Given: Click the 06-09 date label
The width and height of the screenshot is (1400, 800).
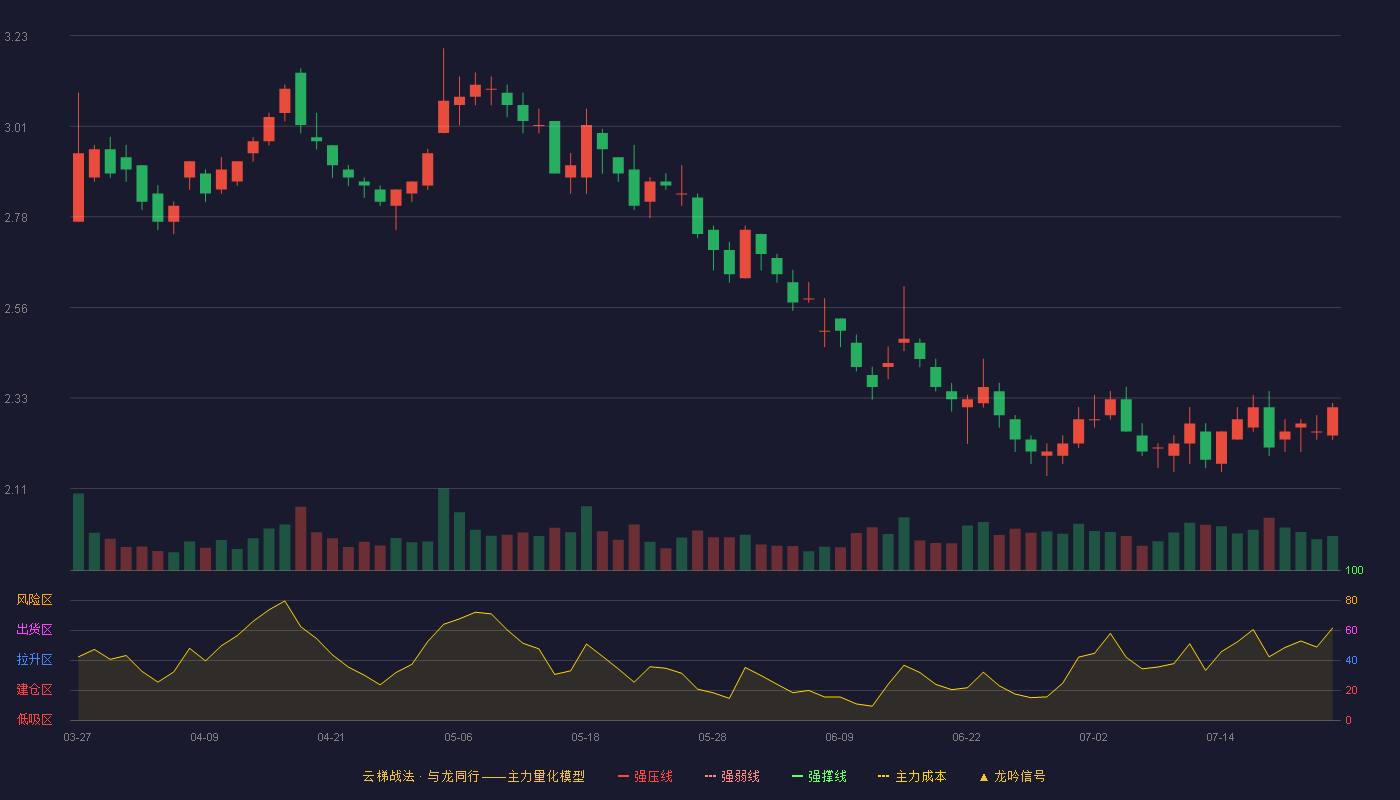Looking at the screenshot, I should (x=839, y=737).
